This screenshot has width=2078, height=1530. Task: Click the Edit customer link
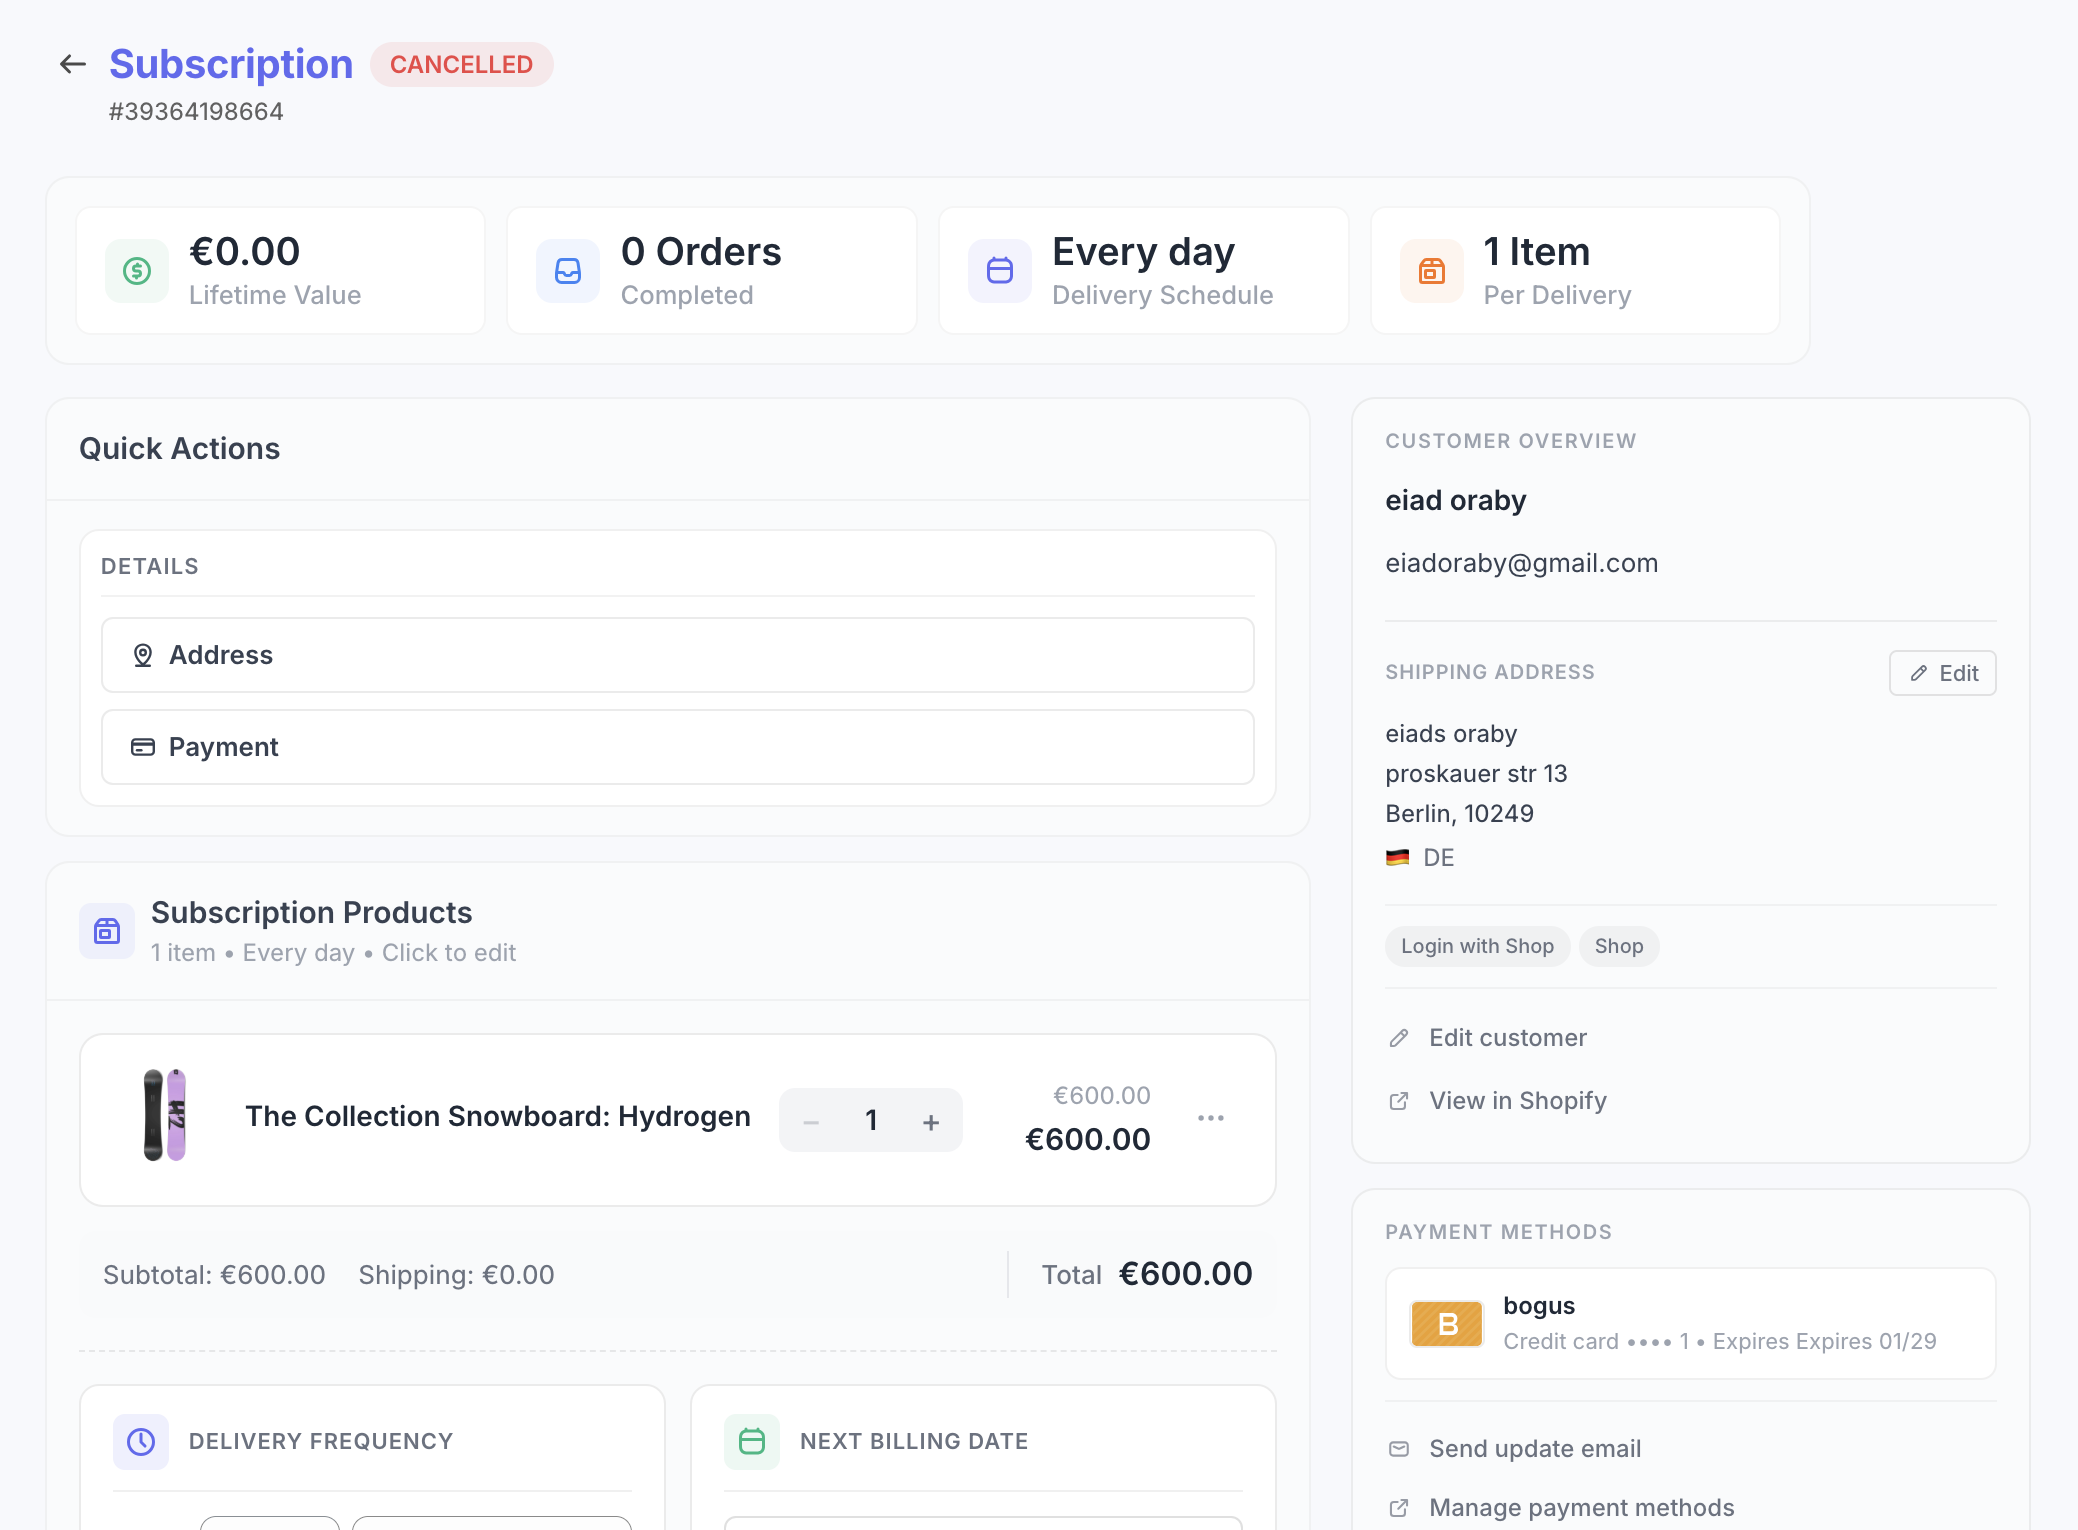(x=1508, y=1038)
